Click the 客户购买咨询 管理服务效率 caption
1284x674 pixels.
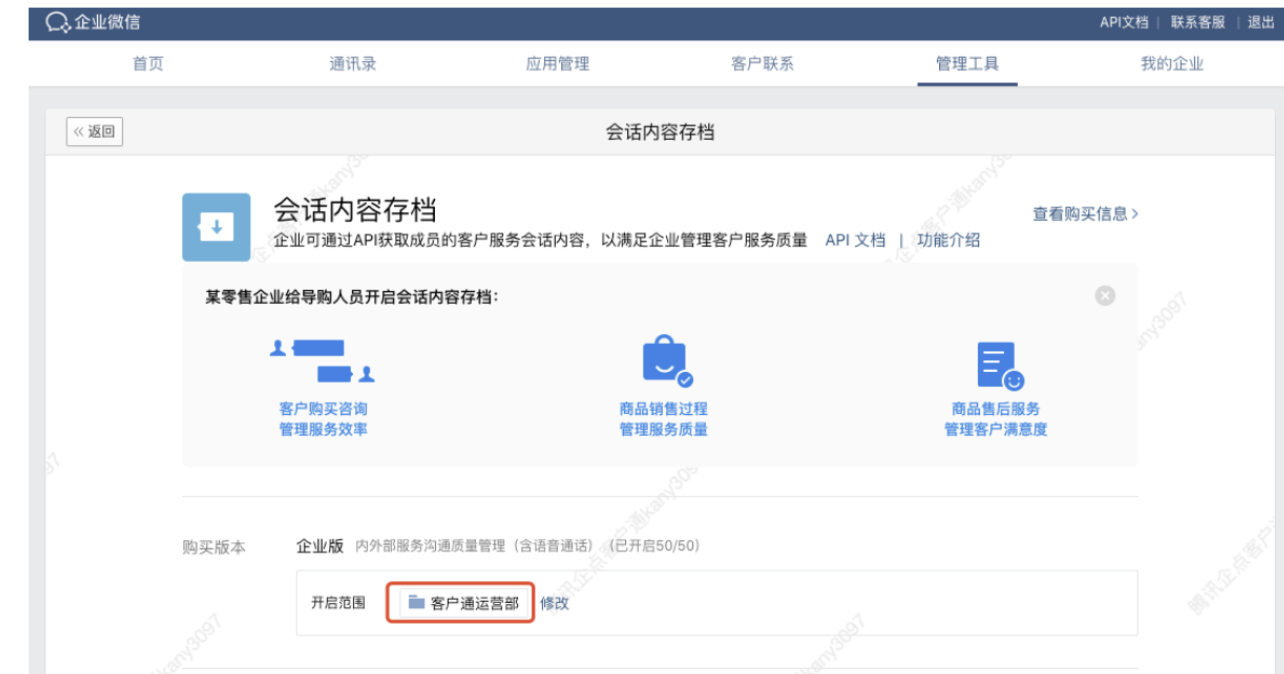tap(323, 419)
